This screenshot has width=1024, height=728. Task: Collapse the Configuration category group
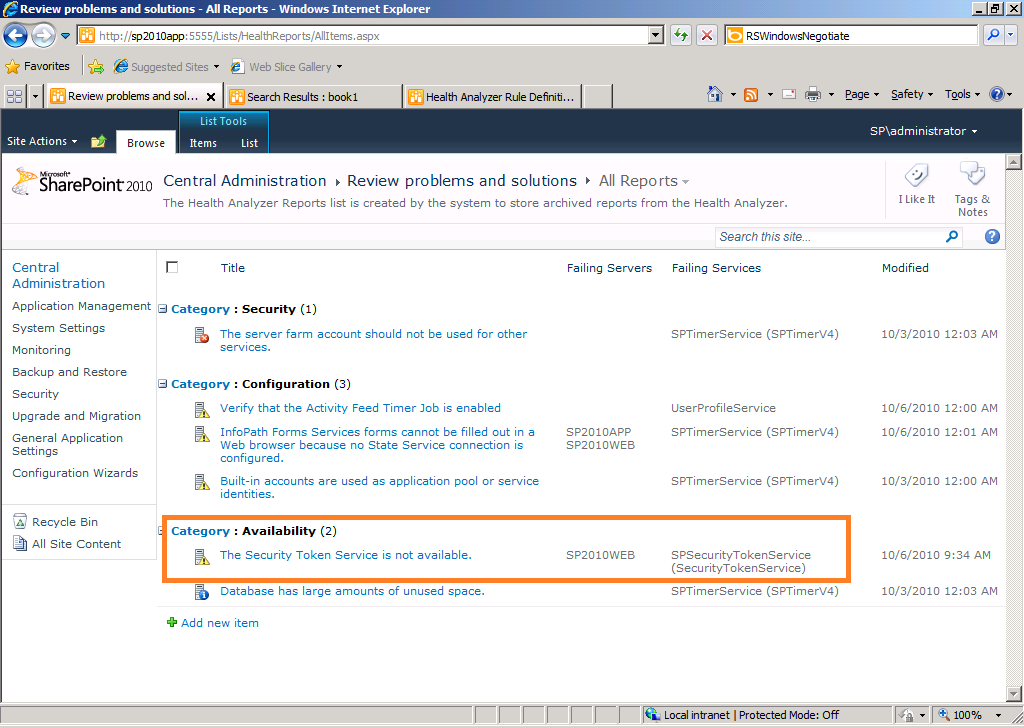[x=163, y=384]
